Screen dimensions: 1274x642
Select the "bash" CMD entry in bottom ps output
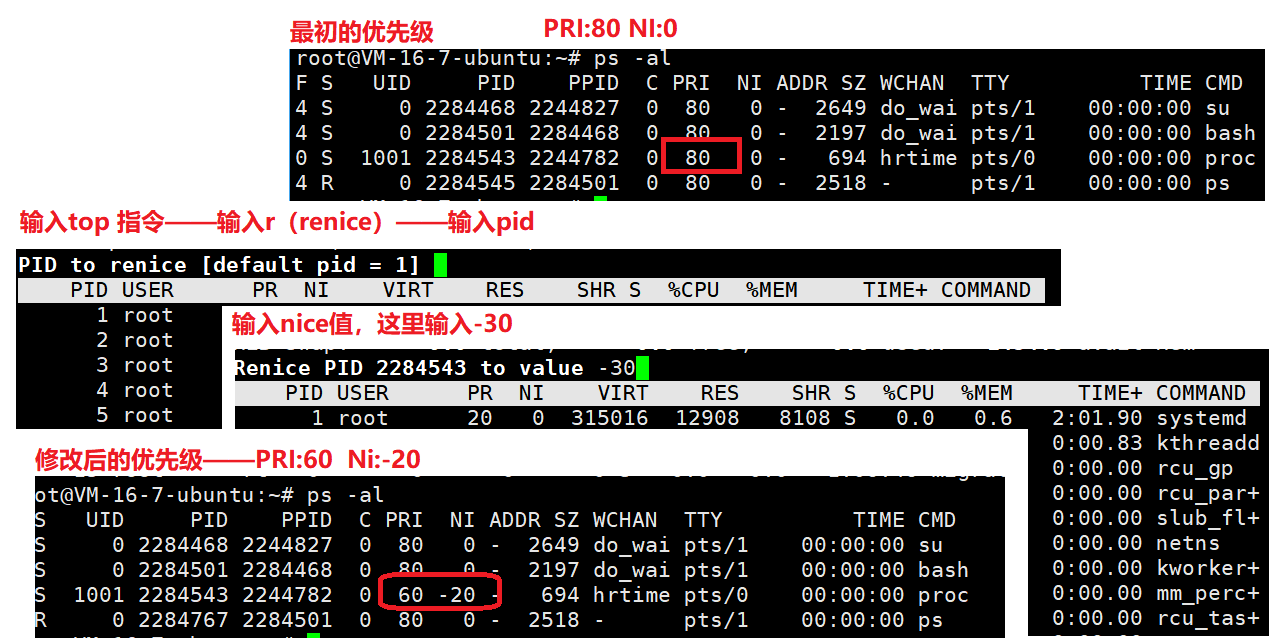pos(943,570)
